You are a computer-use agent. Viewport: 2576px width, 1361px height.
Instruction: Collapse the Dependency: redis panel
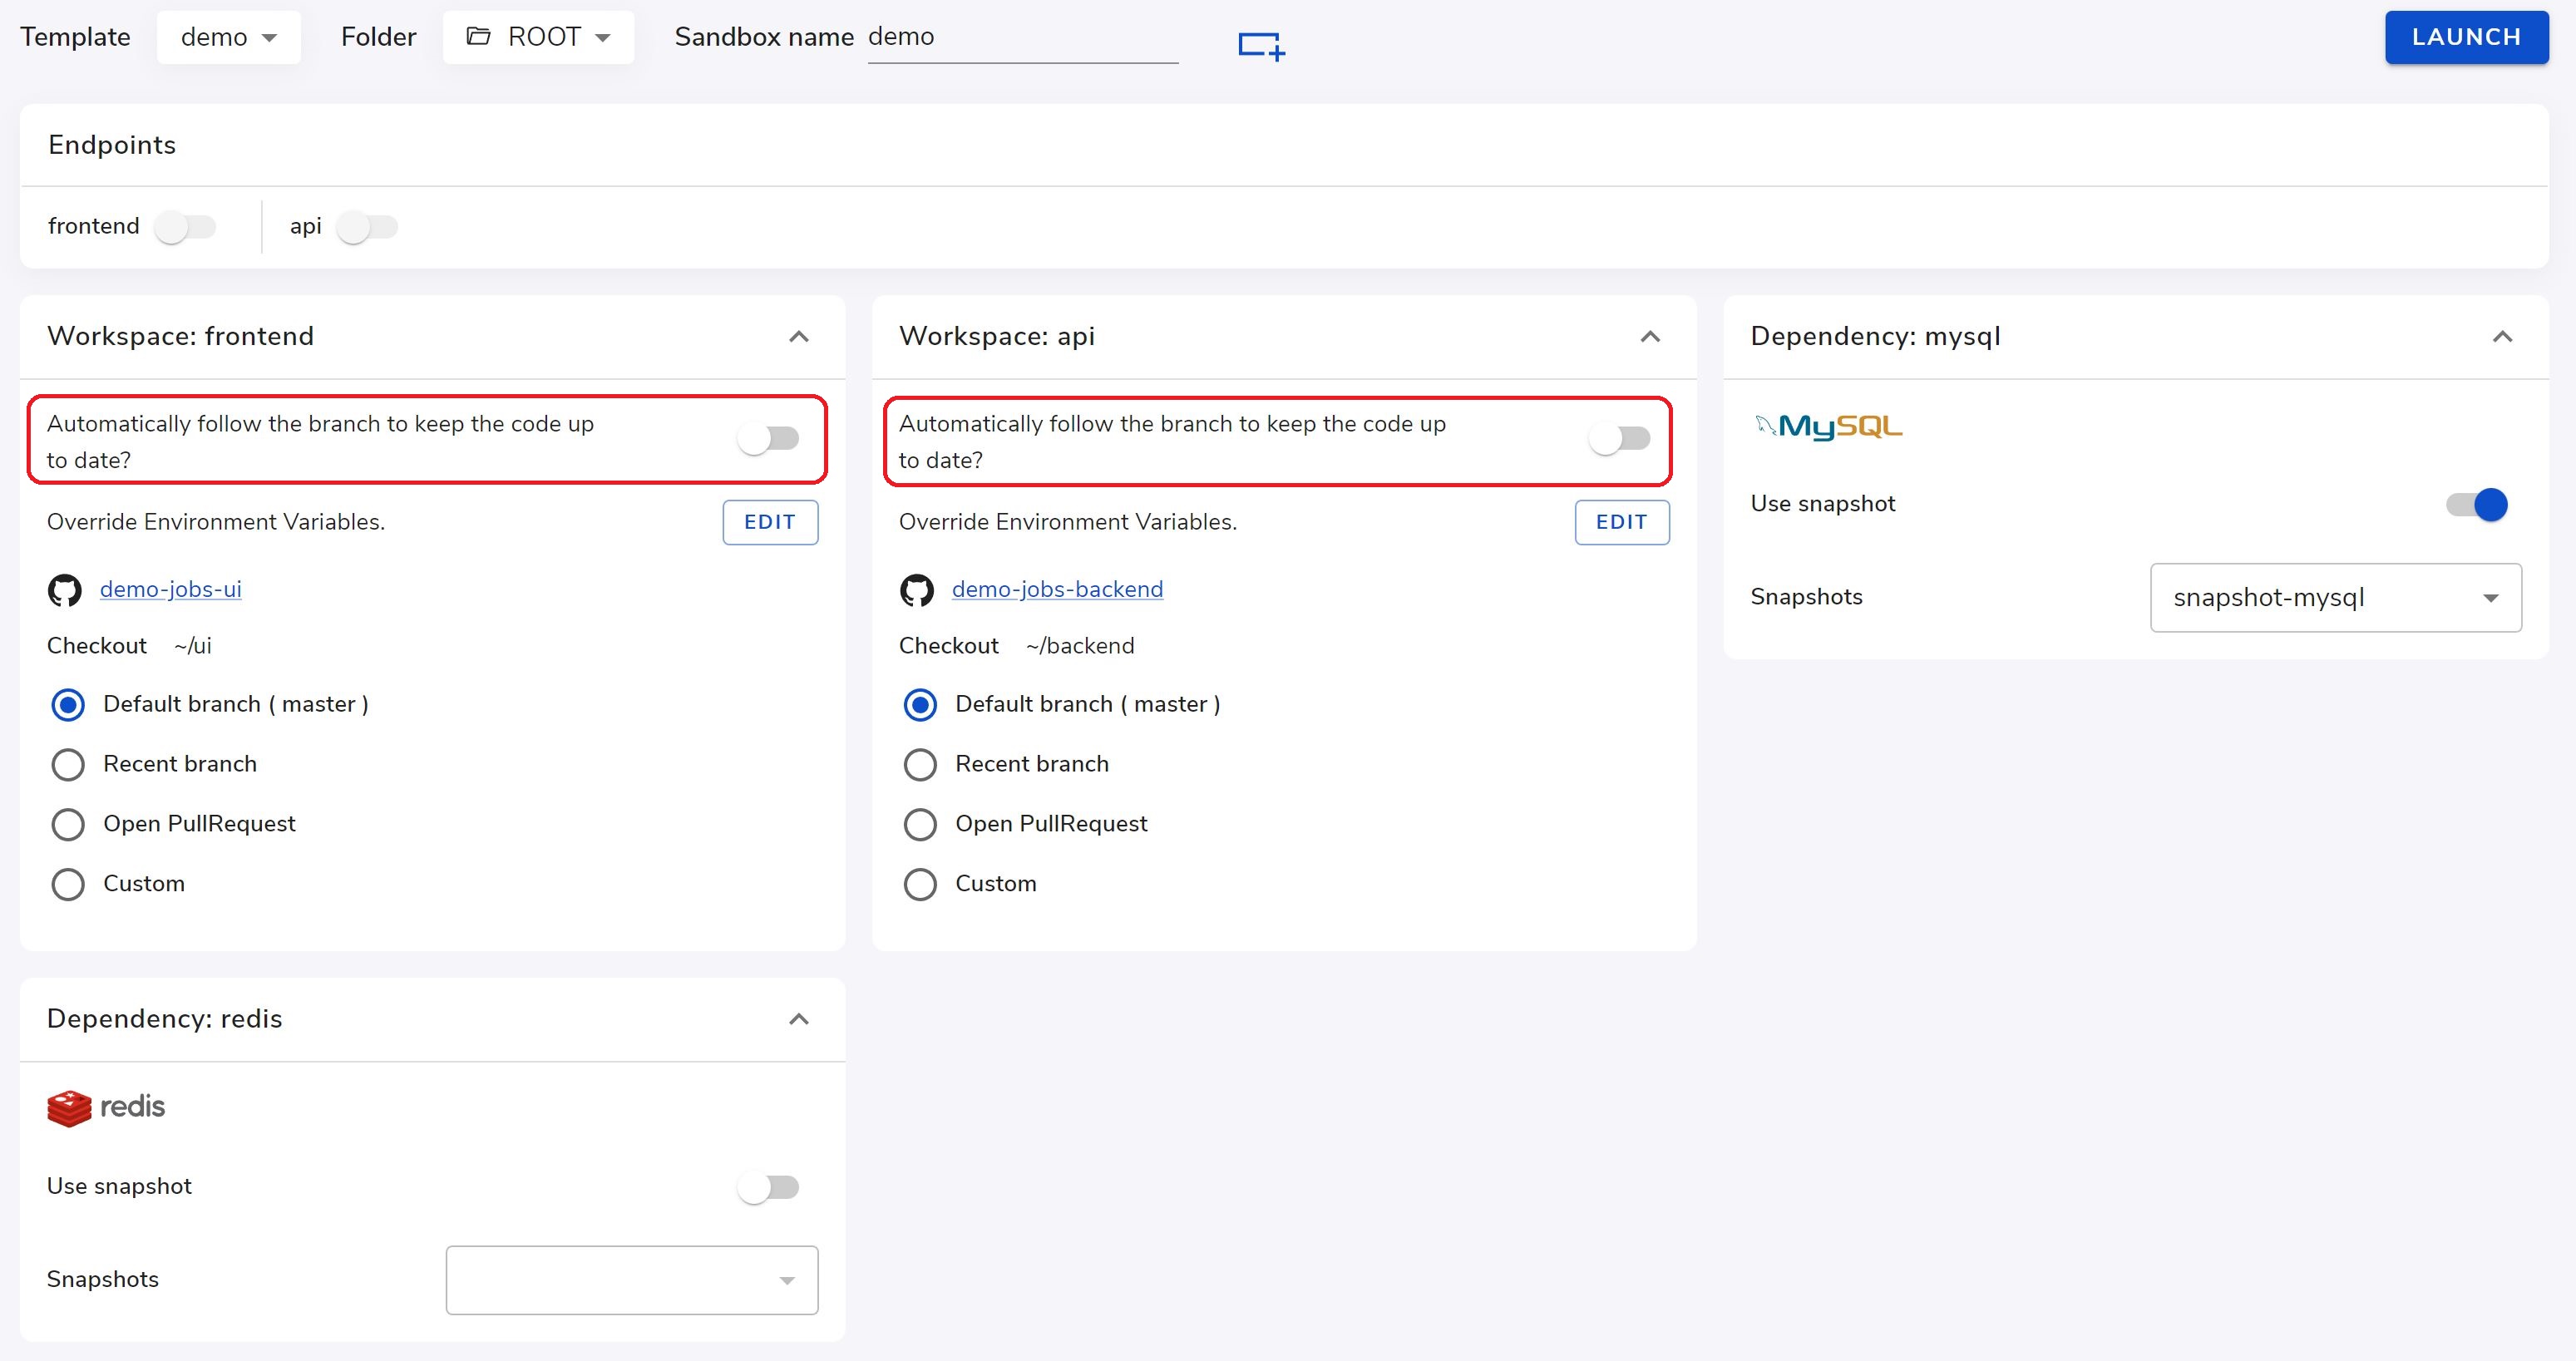click(798, 1019)
